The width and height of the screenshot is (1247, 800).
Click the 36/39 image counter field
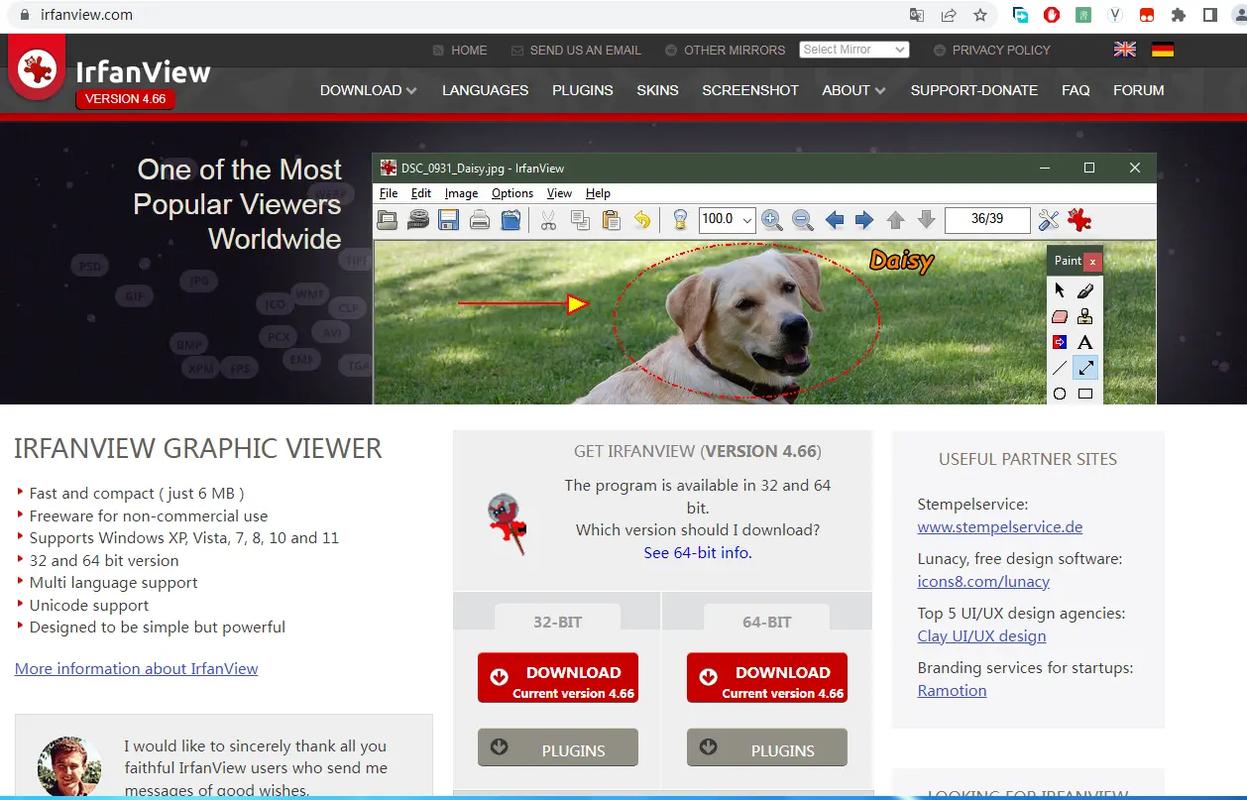[x=987, y=219]
